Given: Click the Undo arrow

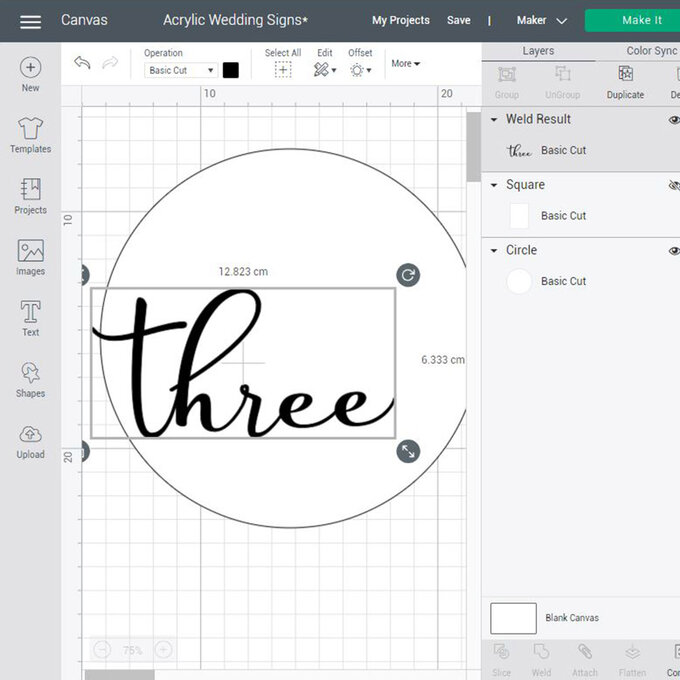Looking at the screenshot, I should point(82,63).
